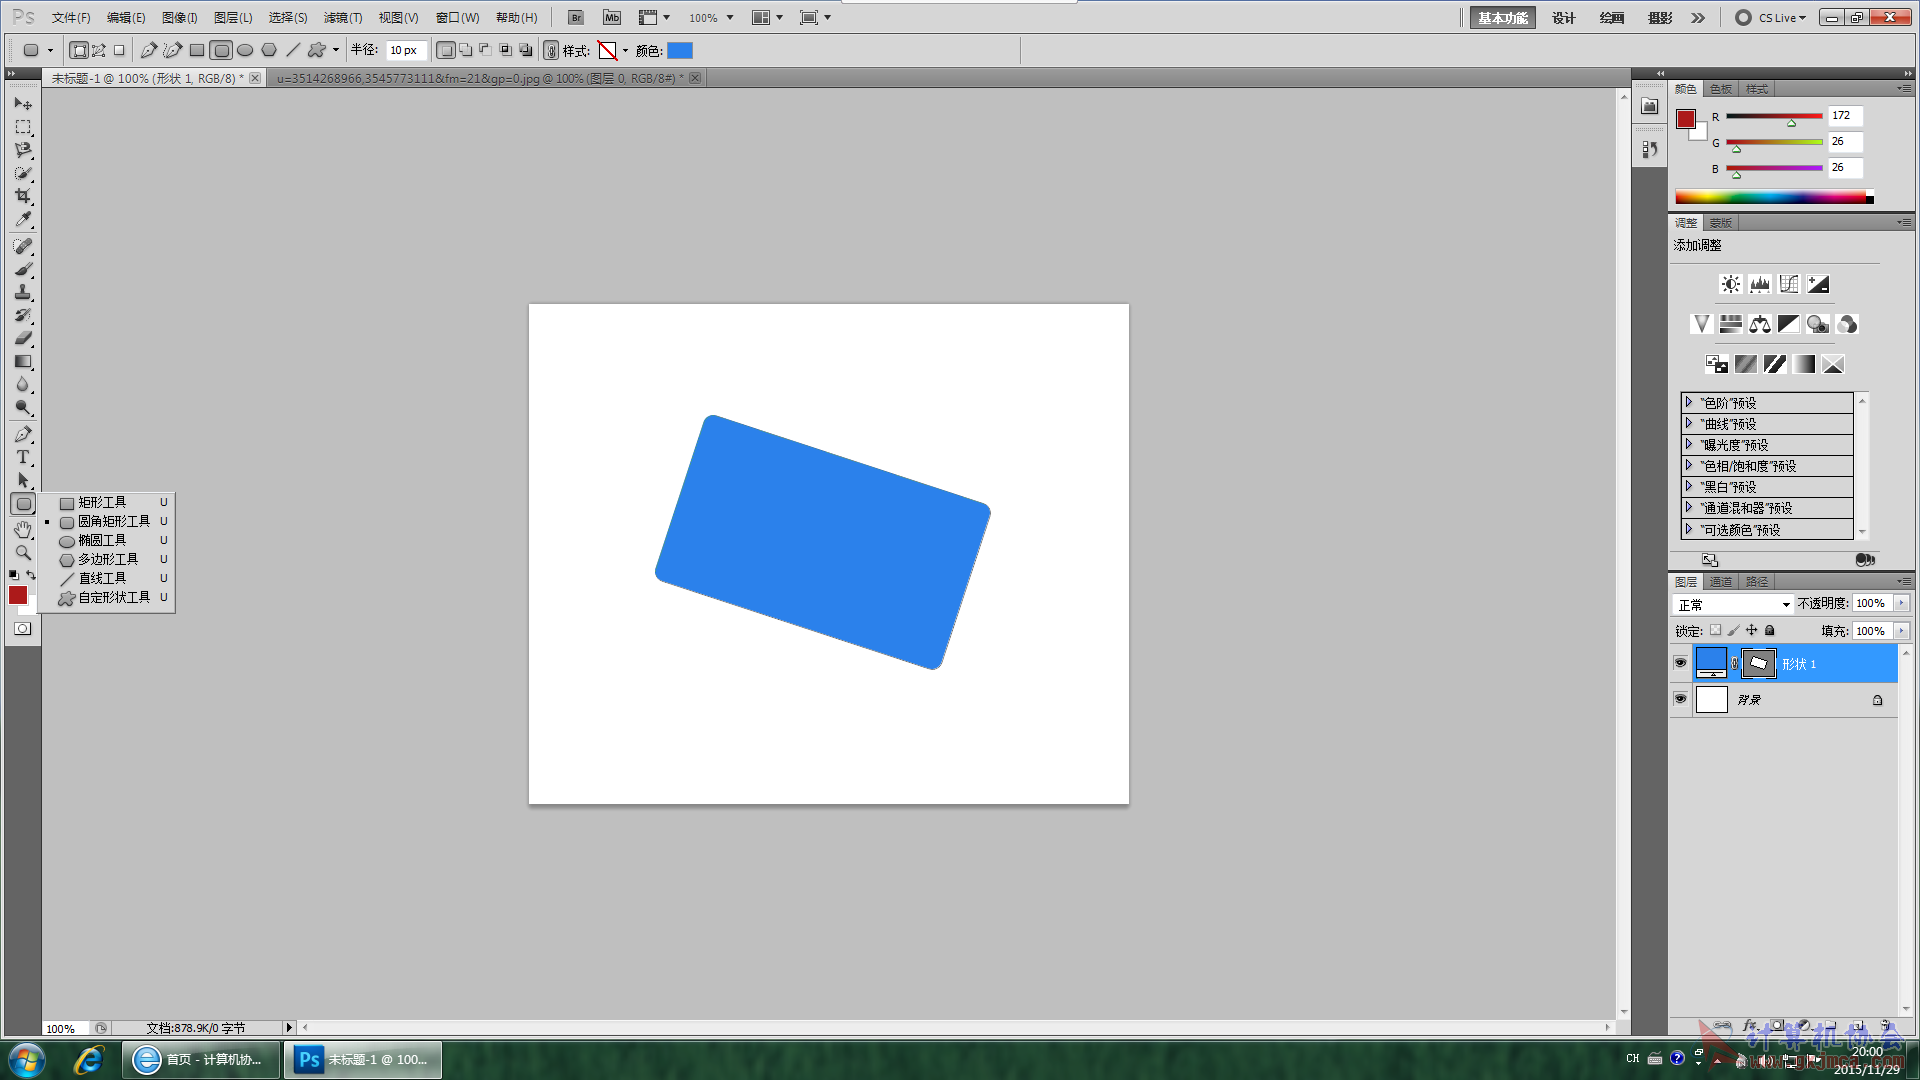
Task: Click the 设计 workspace button
Action: click(x=1563, y=18)
